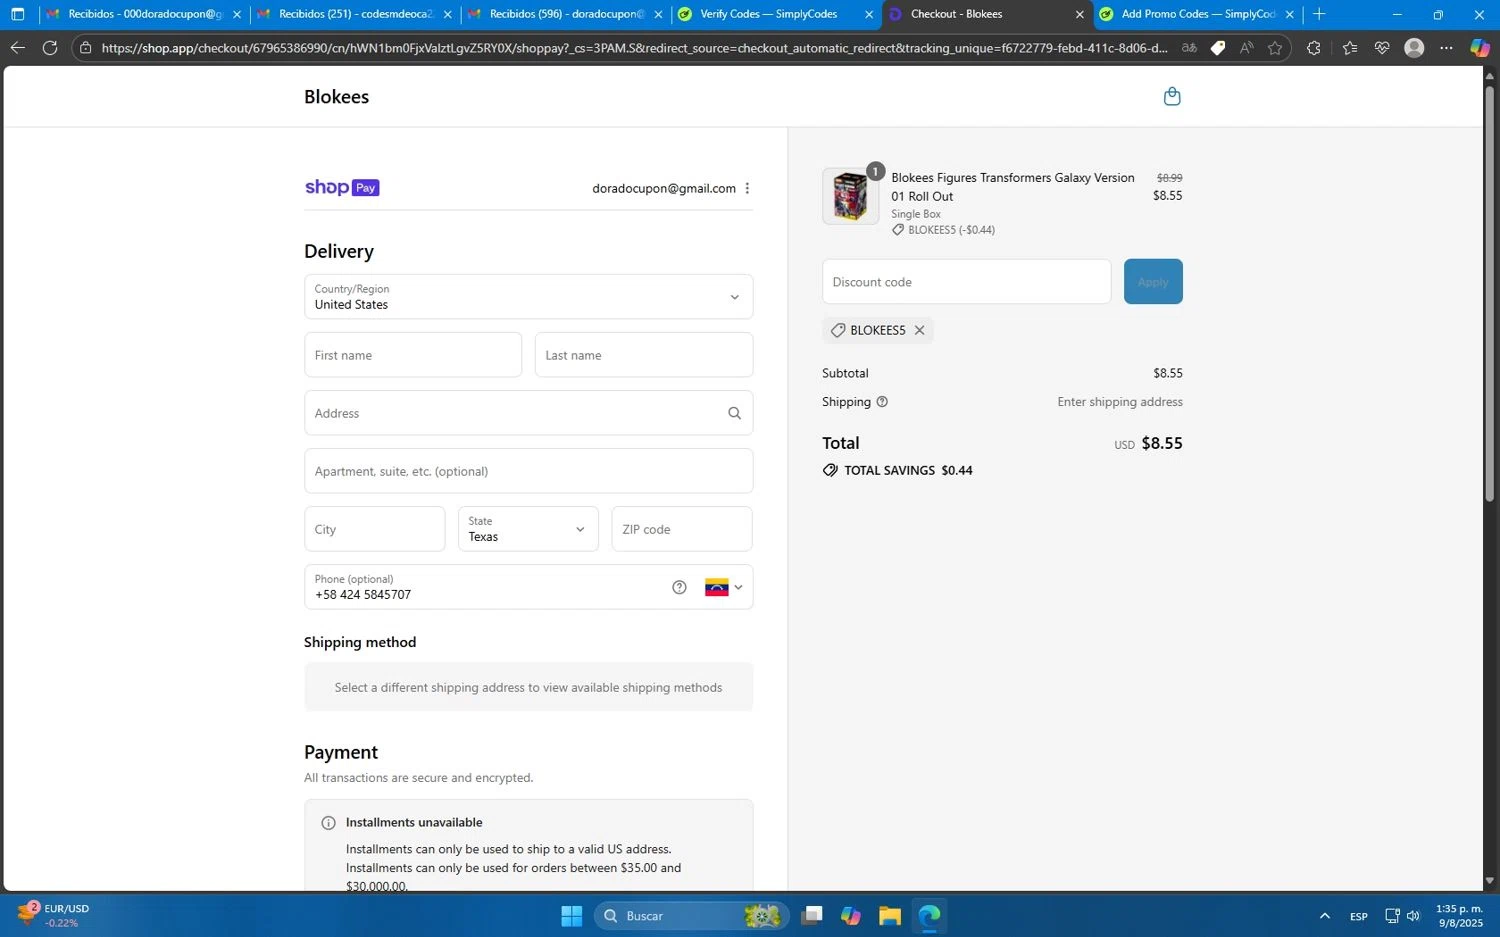Click the browser address bar URL

[634, 48]
